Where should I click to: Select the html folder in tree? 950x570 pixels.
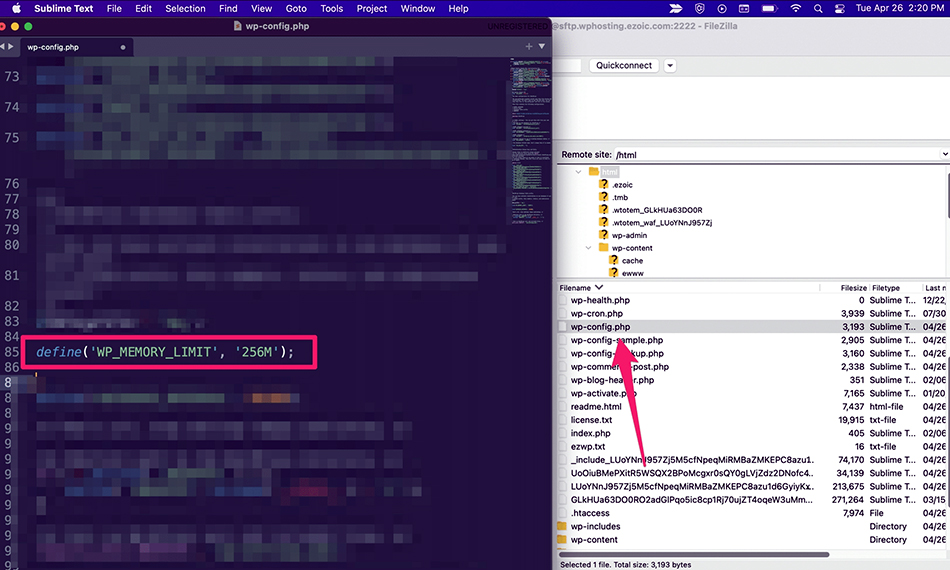pos(610,172)
